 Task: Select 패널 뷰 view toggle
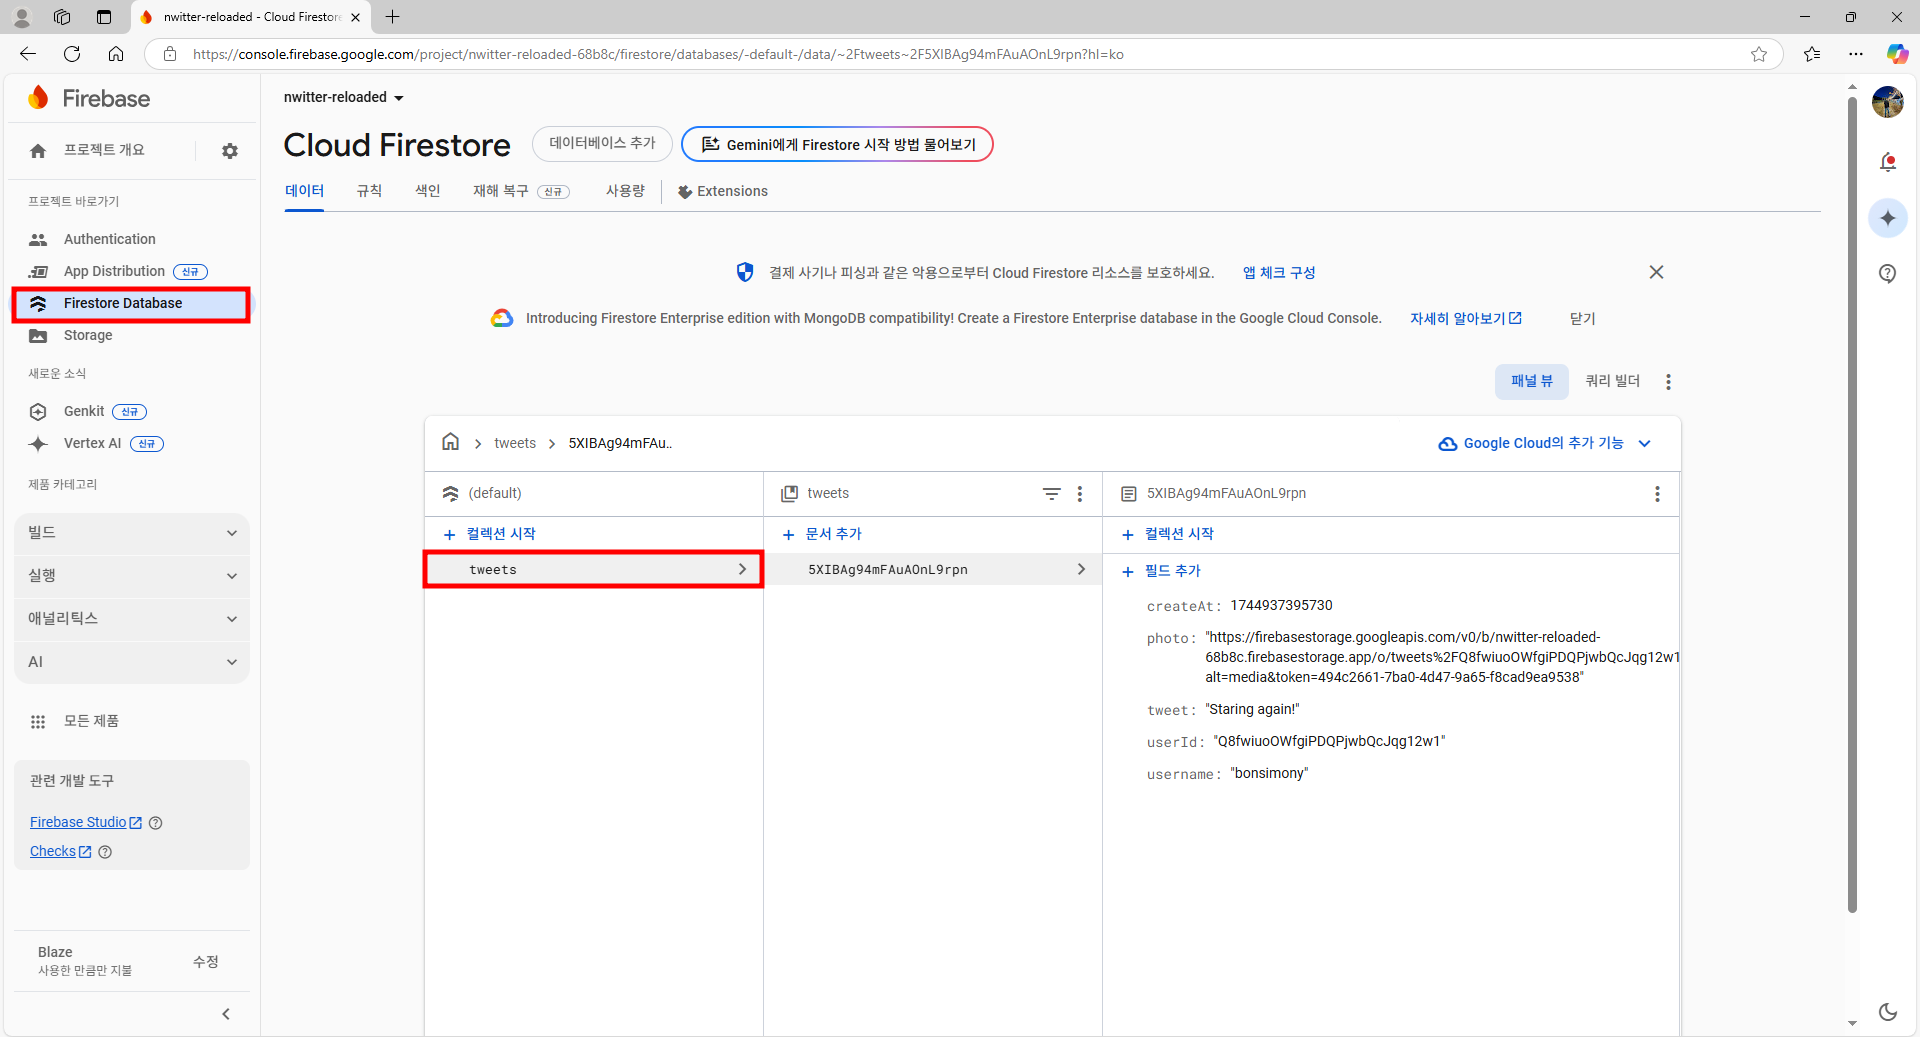tap(1532, 381)
